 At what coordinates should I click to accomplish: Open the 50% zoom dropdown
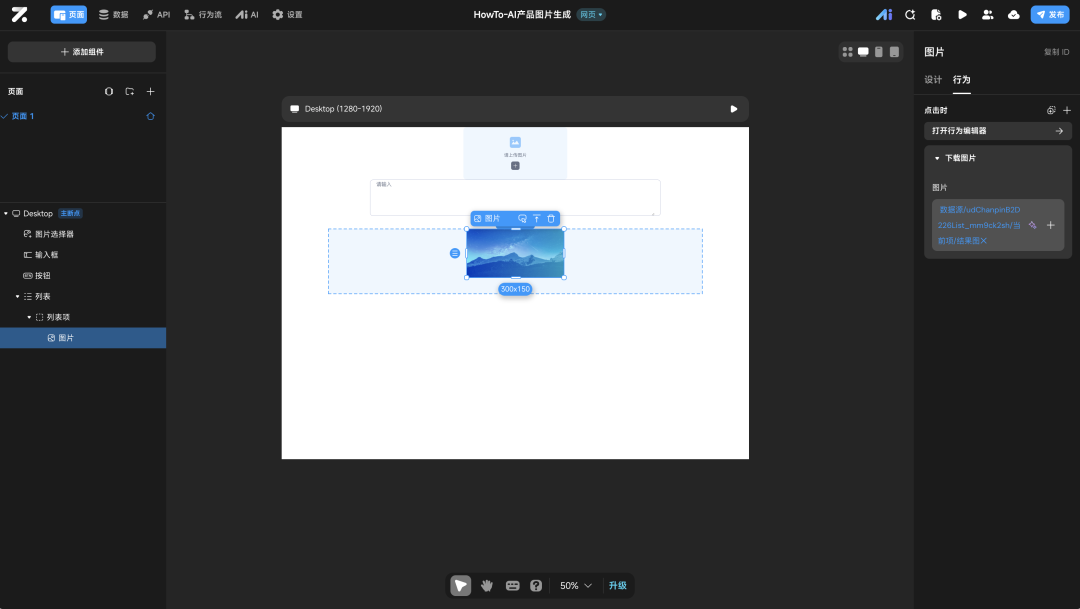pos(576,586)
